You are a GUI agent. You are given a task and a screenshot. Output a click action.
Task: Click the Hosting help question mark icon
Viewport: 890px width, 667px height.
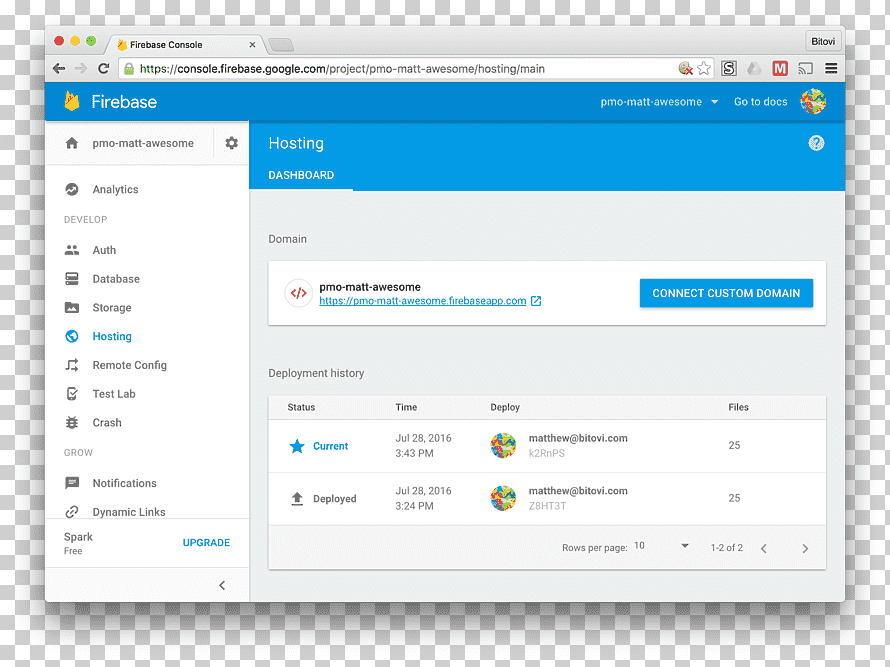tap(816, 143)
